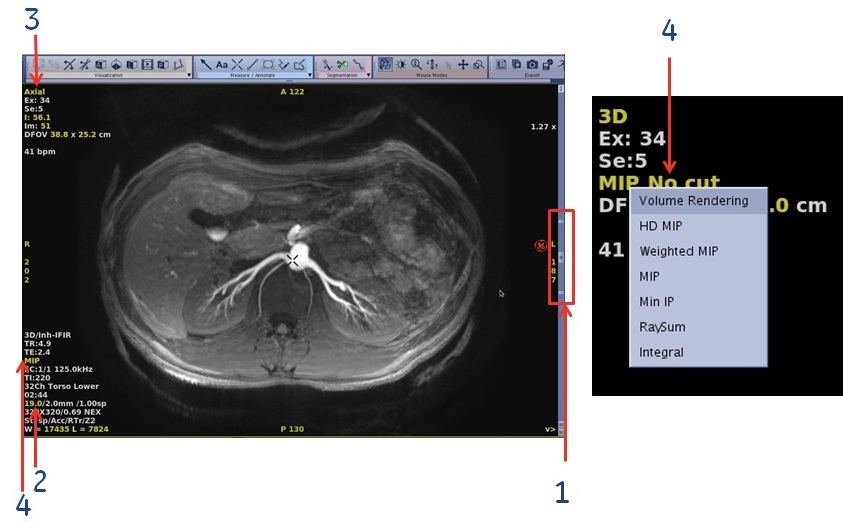This screenshot has height=522, width=843.
Task: Click the window/level brightness sun icon
Action: click(x=400, y=64)
